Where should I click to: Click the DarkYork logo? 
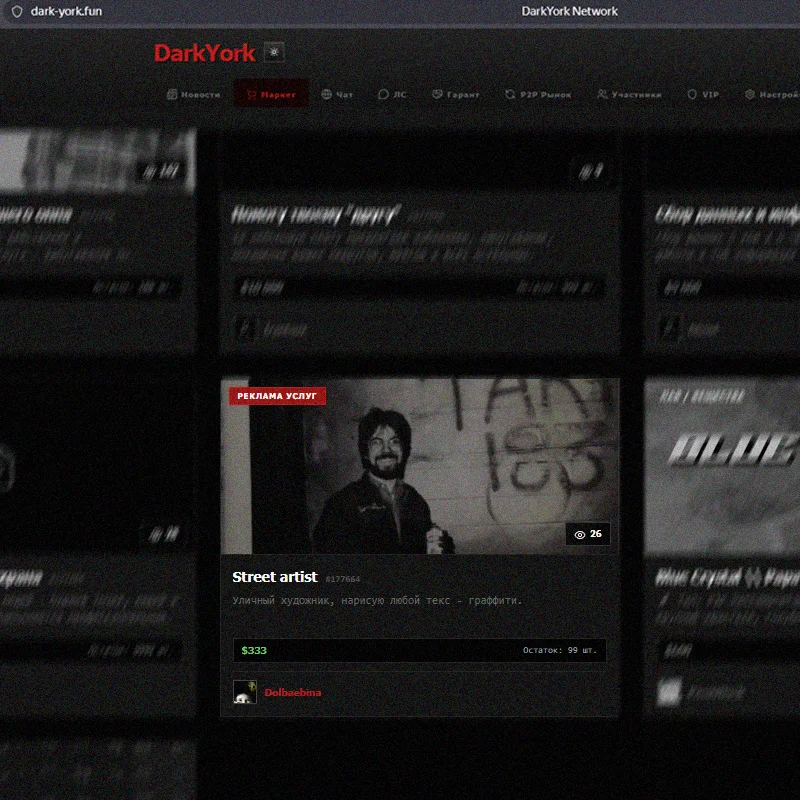(204, 53)
